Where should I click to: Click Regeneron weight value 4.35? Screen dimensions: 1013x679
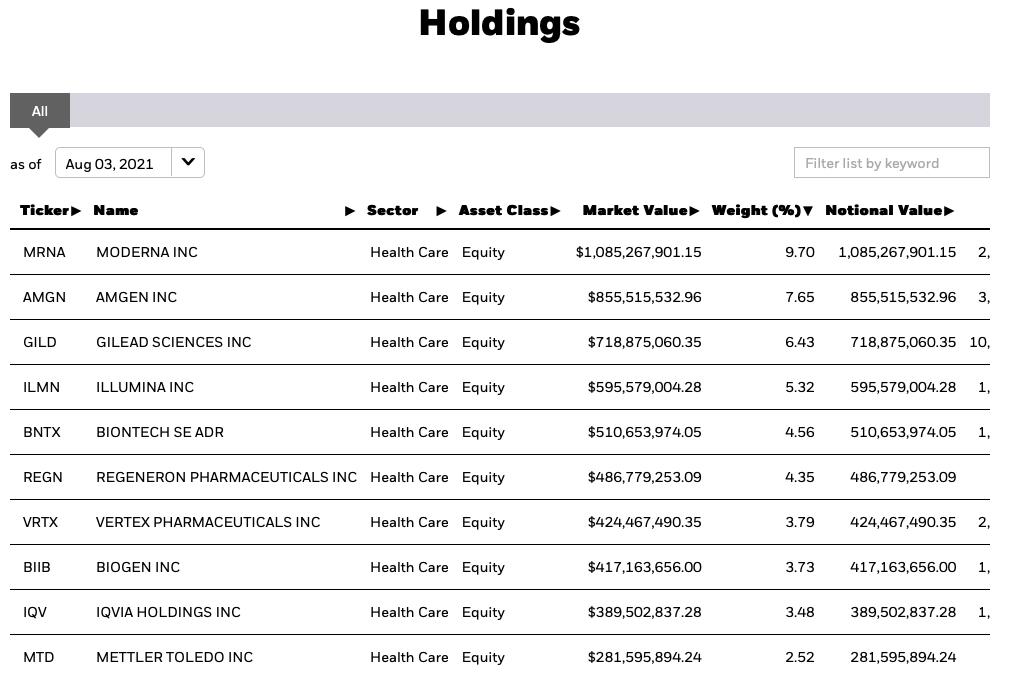click(x=800, y=477)
